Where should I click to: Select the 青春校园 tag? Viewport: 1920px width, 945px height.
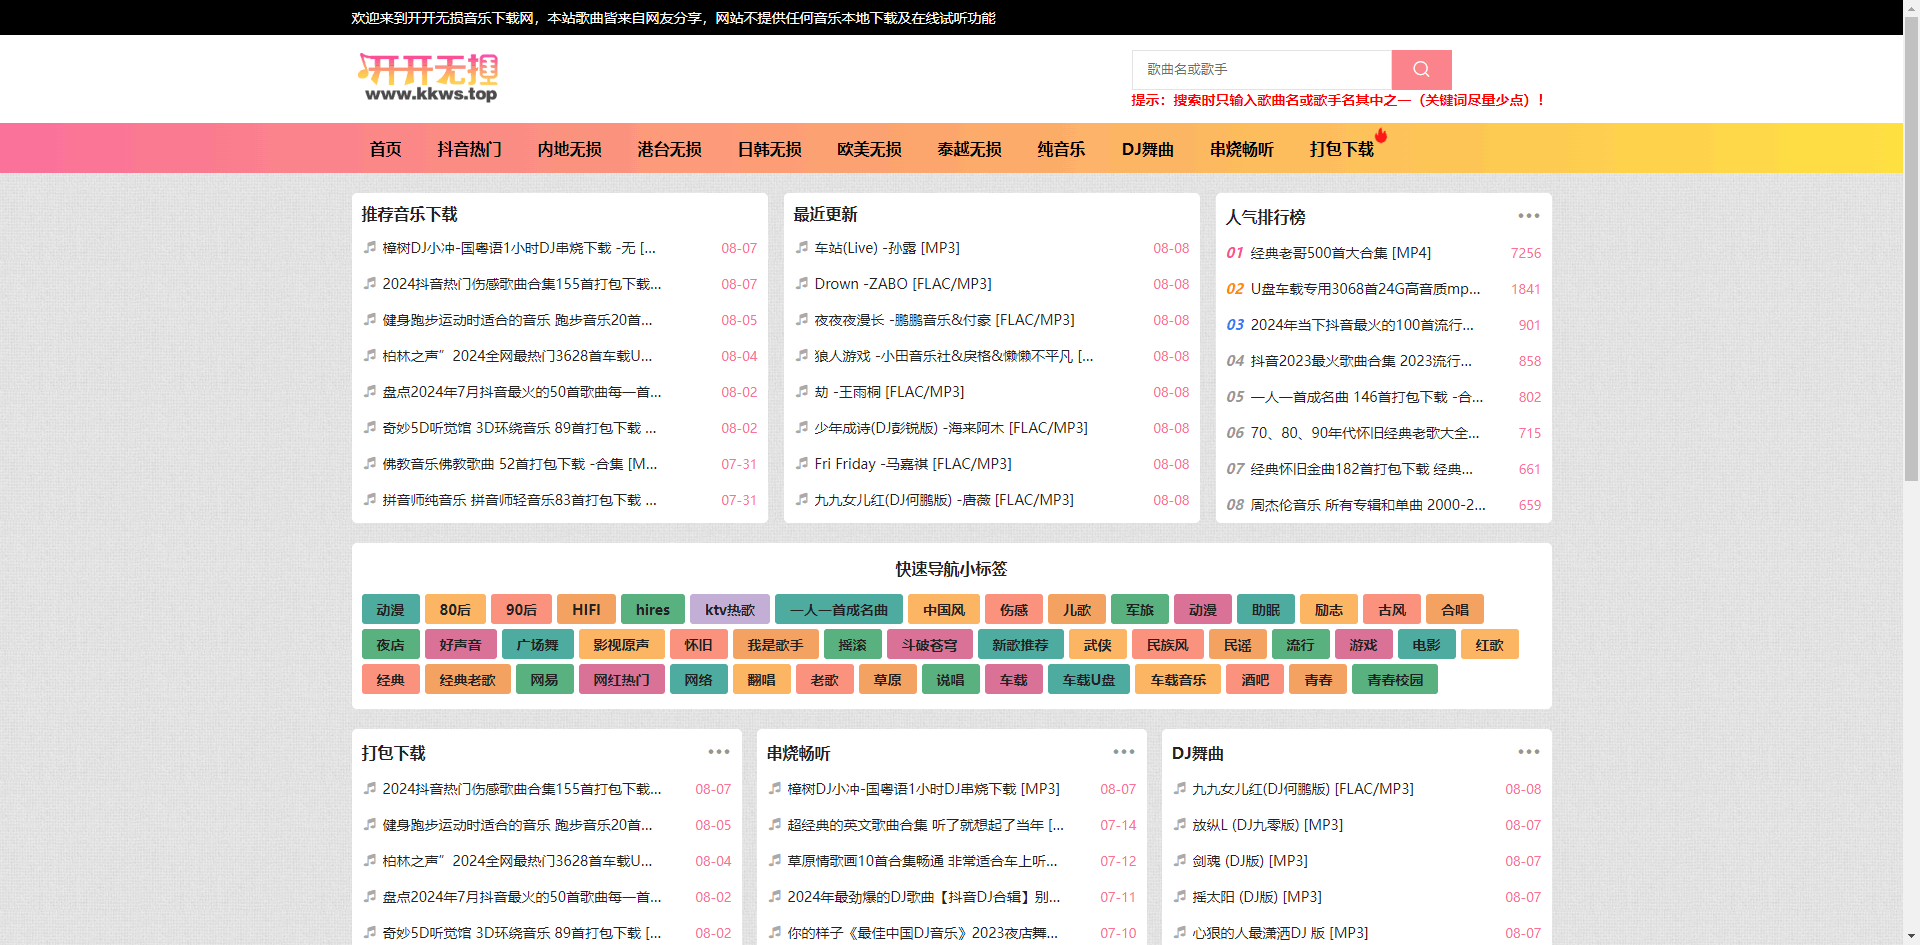pos(1395,679)
